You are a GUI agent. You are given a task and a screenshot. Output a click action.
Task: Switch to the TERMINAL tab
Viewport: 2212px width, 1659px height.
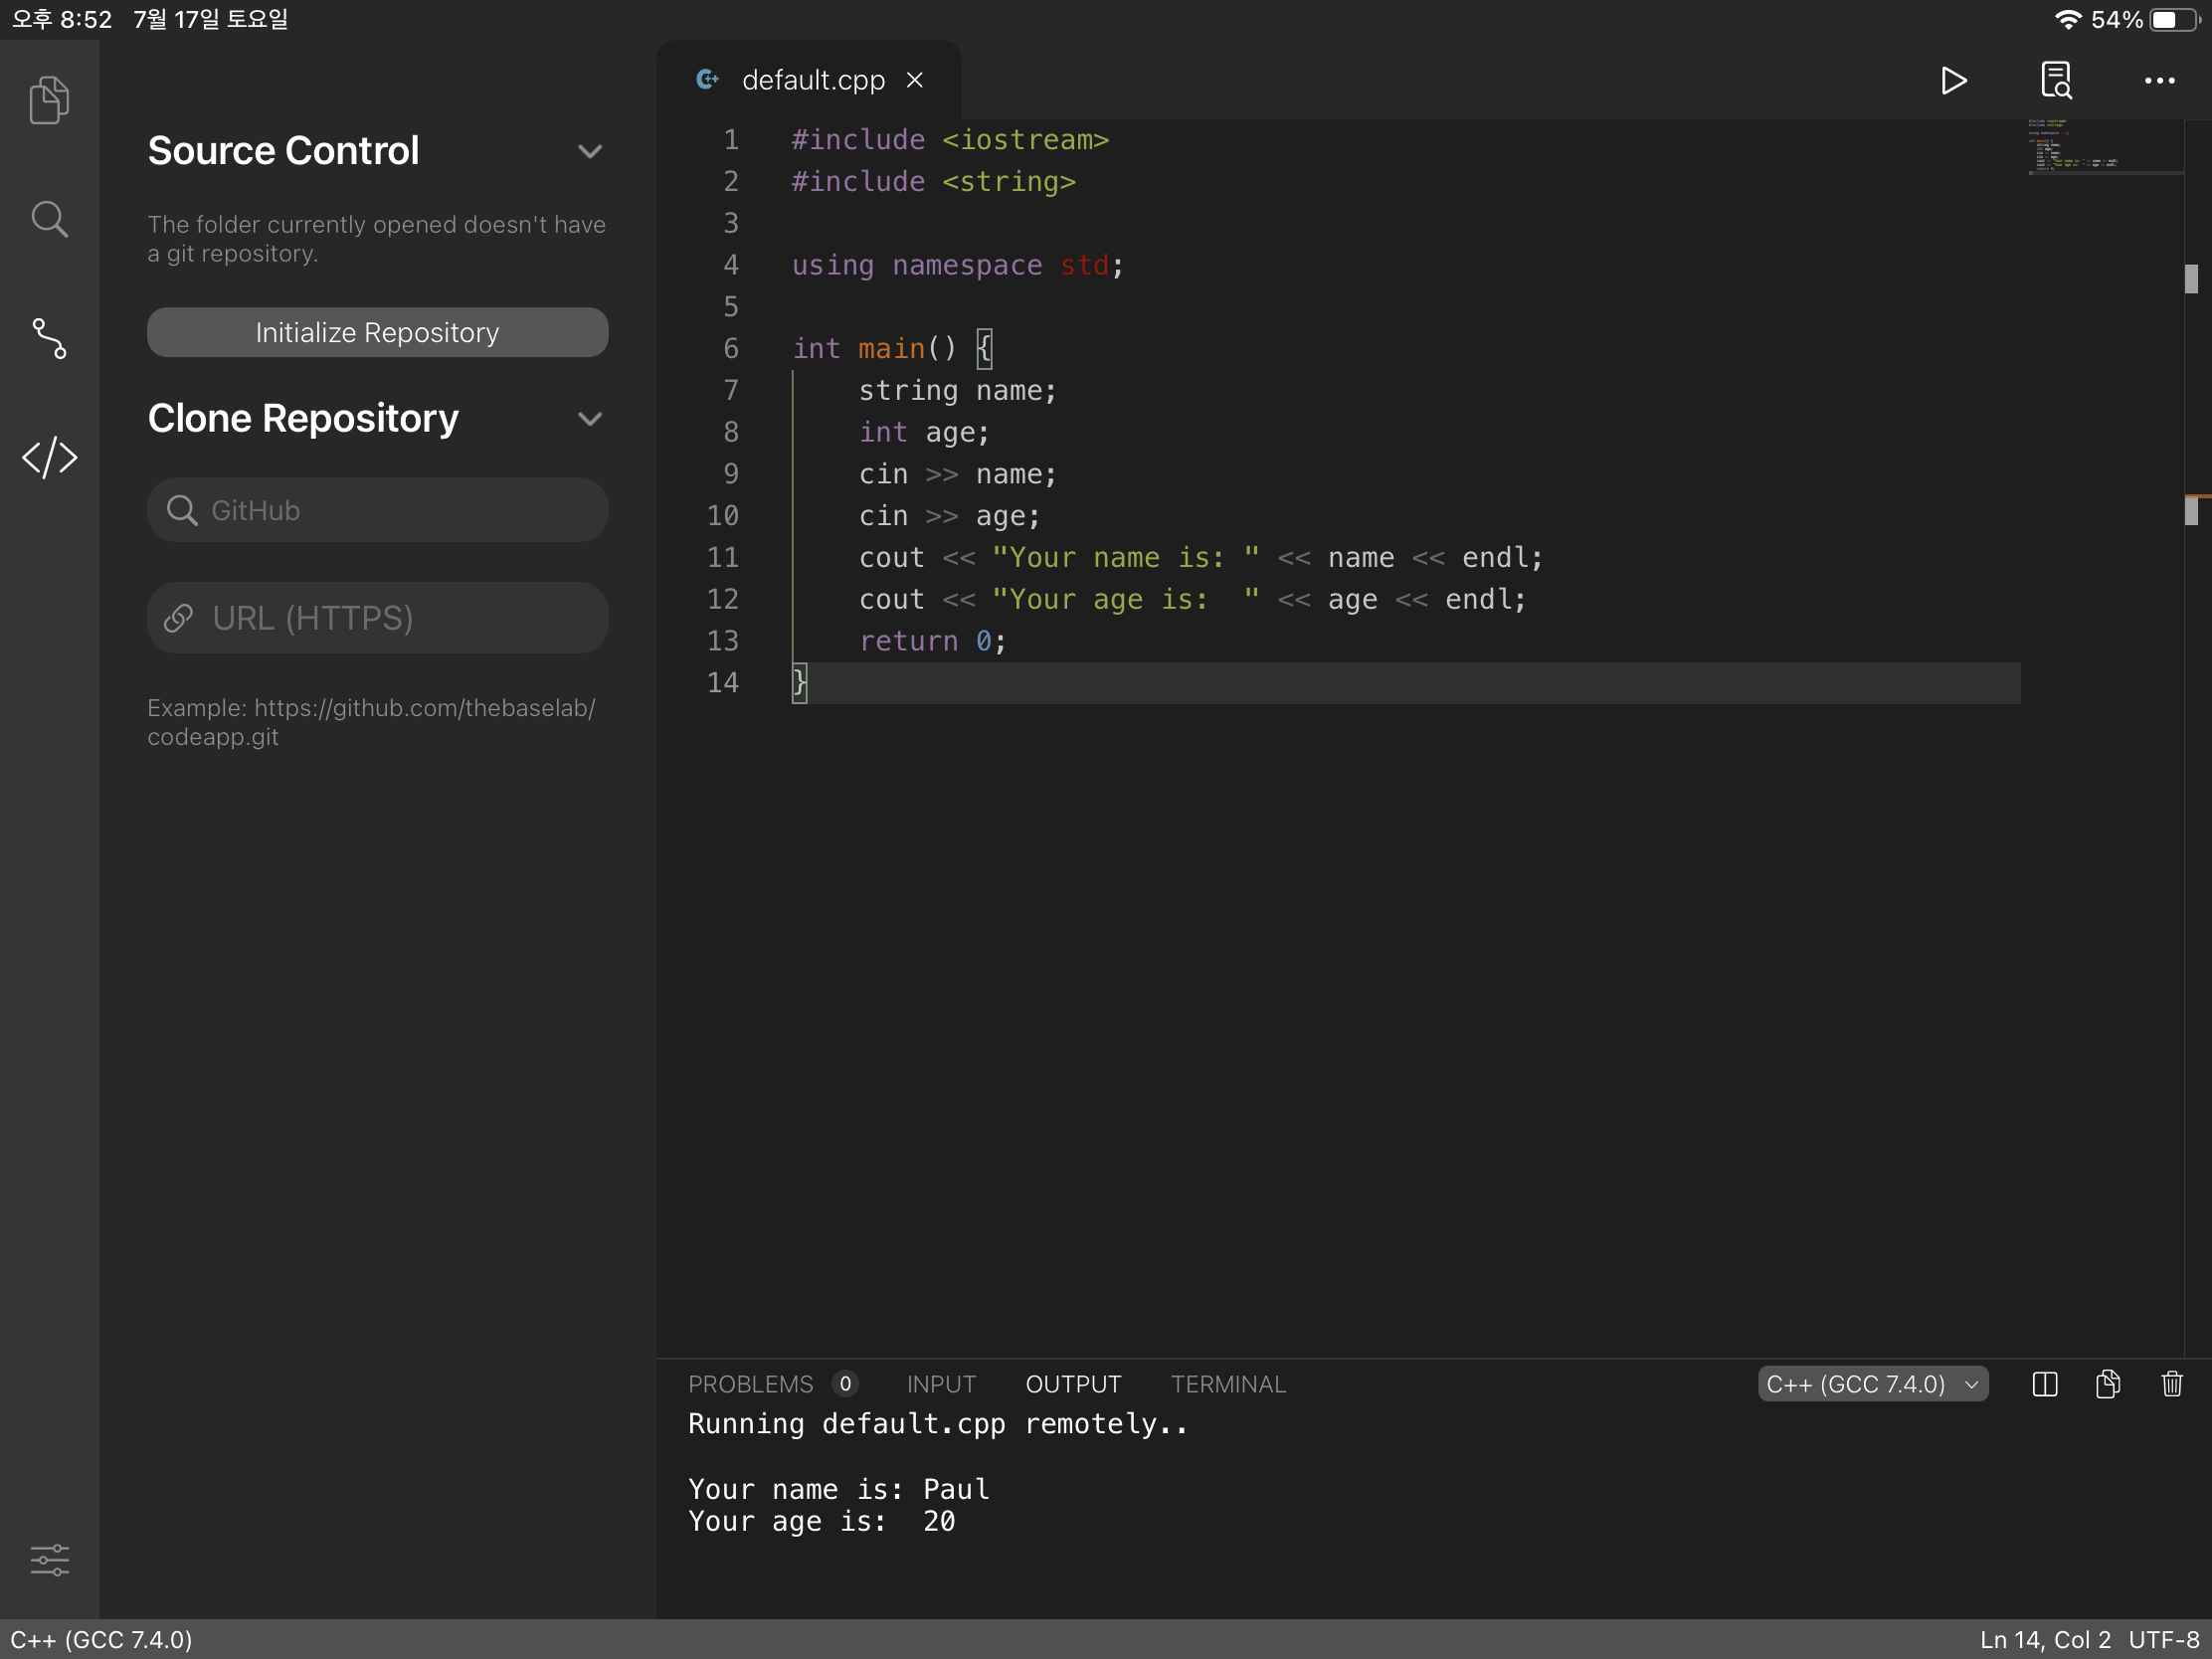1228,1384
